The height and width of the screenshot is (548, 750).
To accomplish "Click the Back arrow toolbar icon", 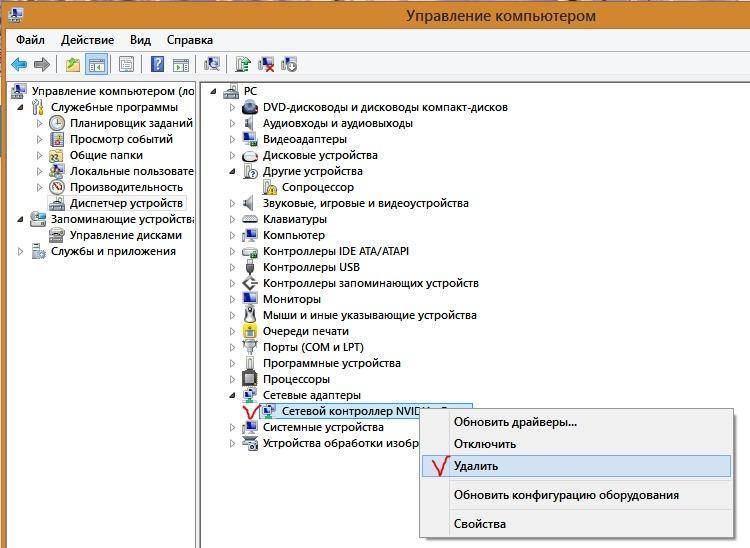I will click(x=19, y=64).
